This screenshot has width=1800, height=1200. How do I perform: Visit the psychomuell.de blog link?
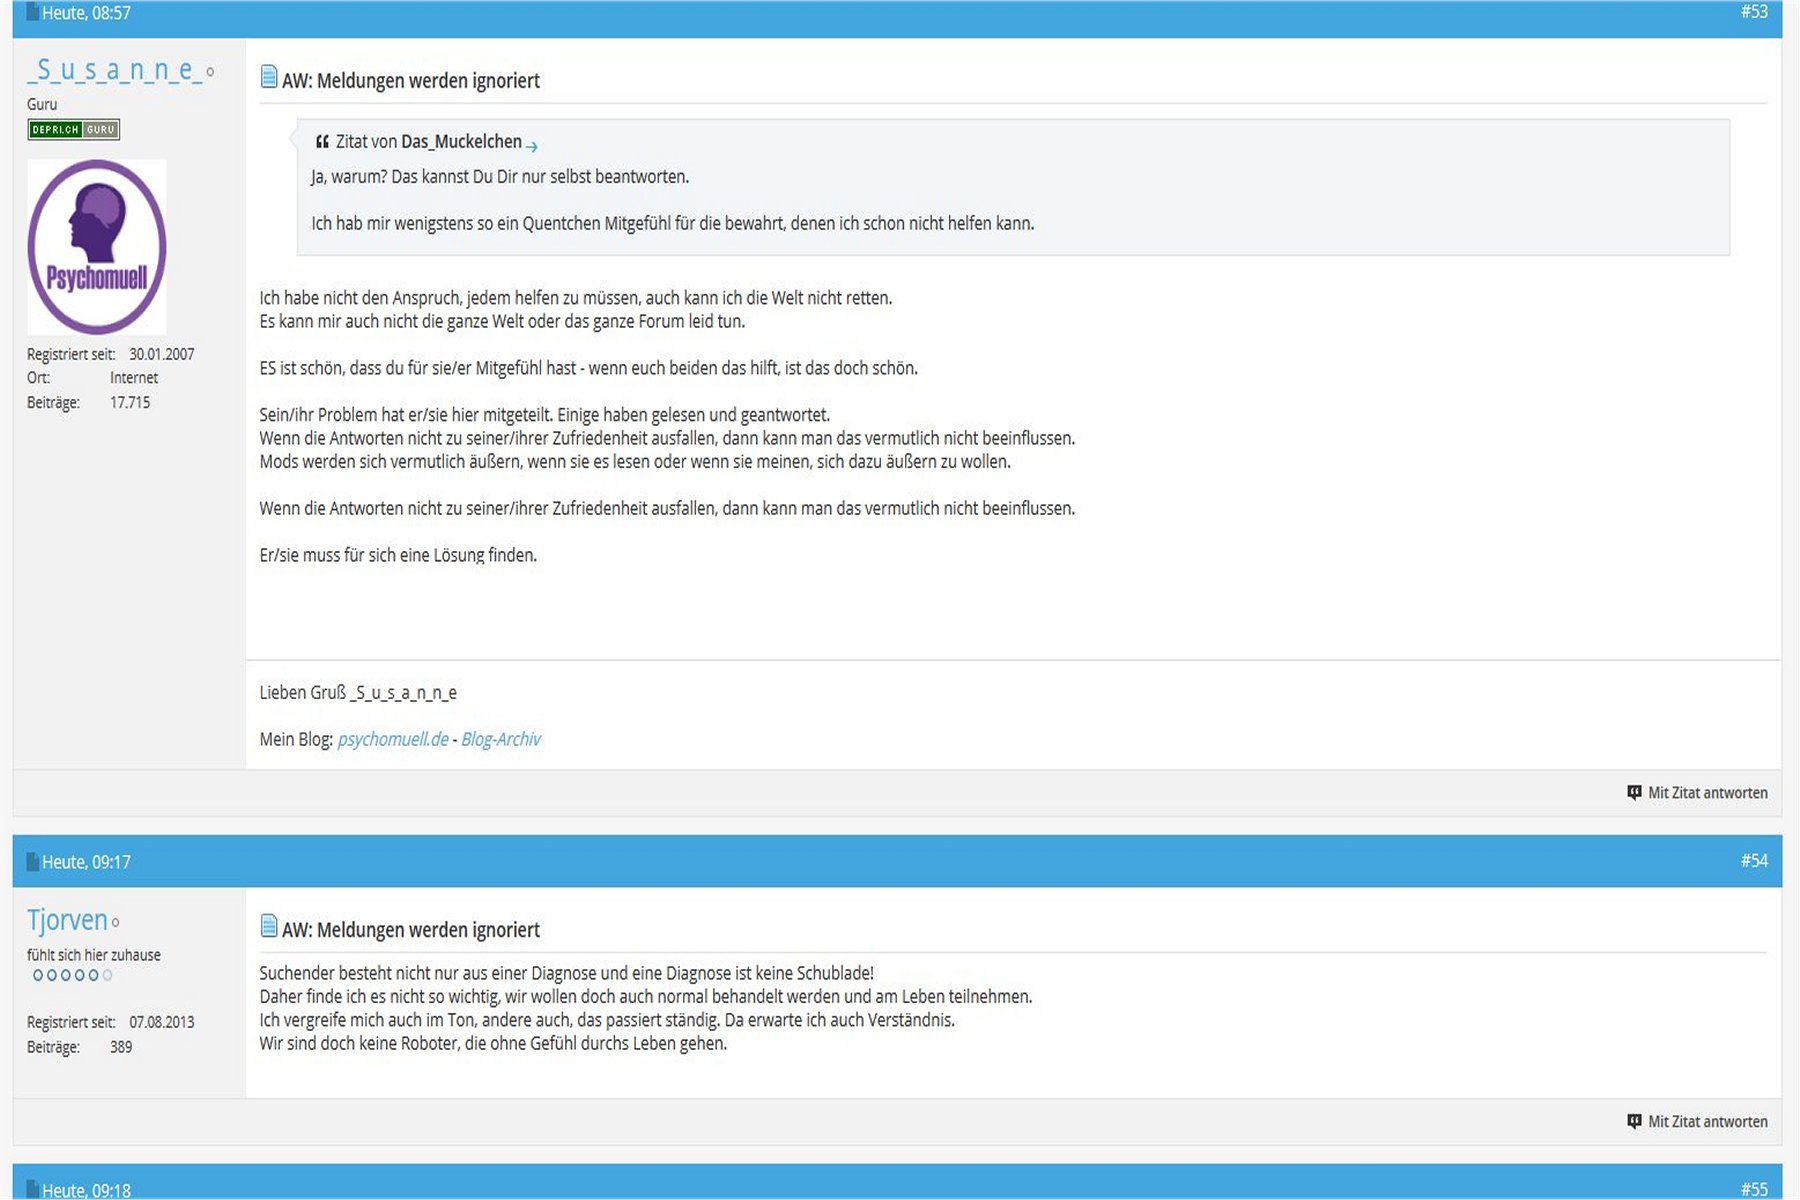392,739
